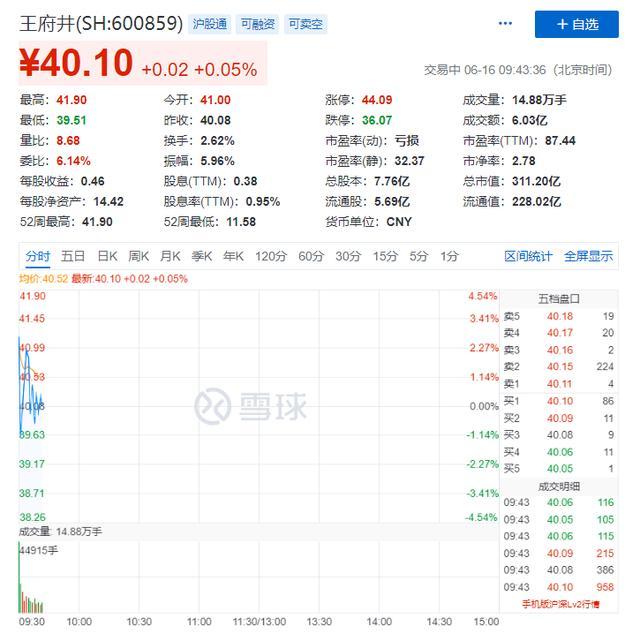640x641 pixels.
Task: Click the 涨停 value 44.09
Action: coord(377,100)
